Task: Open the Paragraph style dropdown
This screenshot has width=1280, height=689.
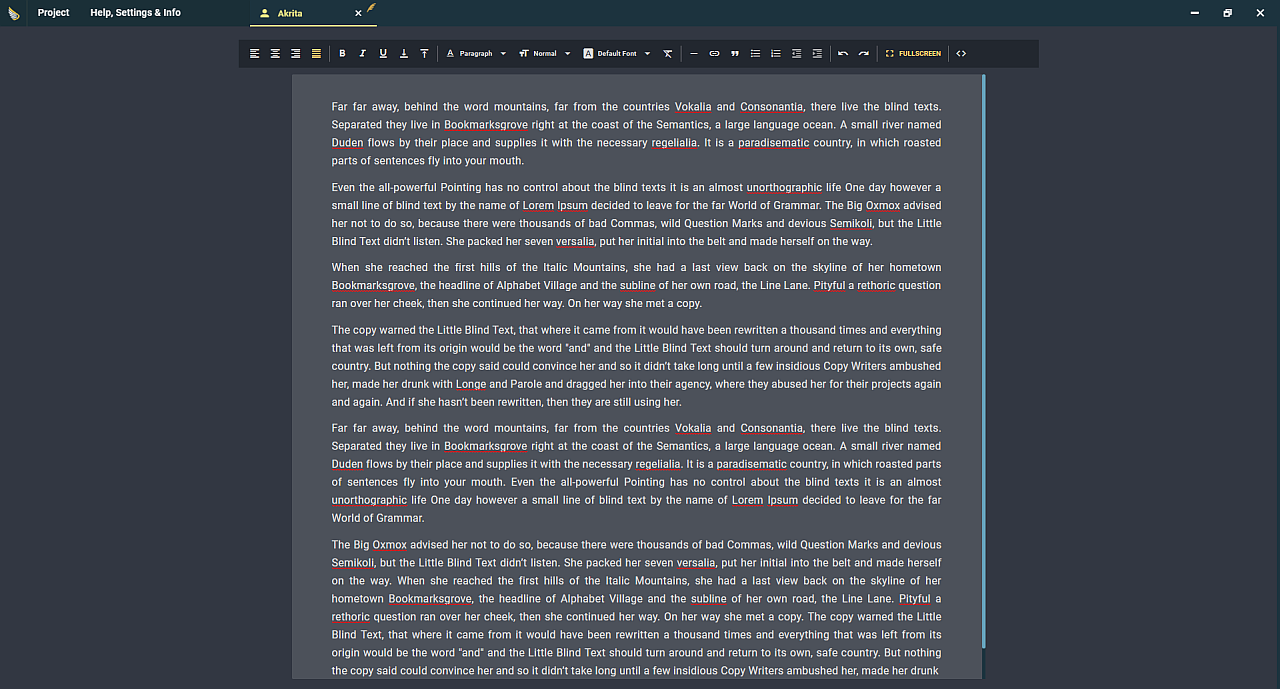Action: [476, 53]
